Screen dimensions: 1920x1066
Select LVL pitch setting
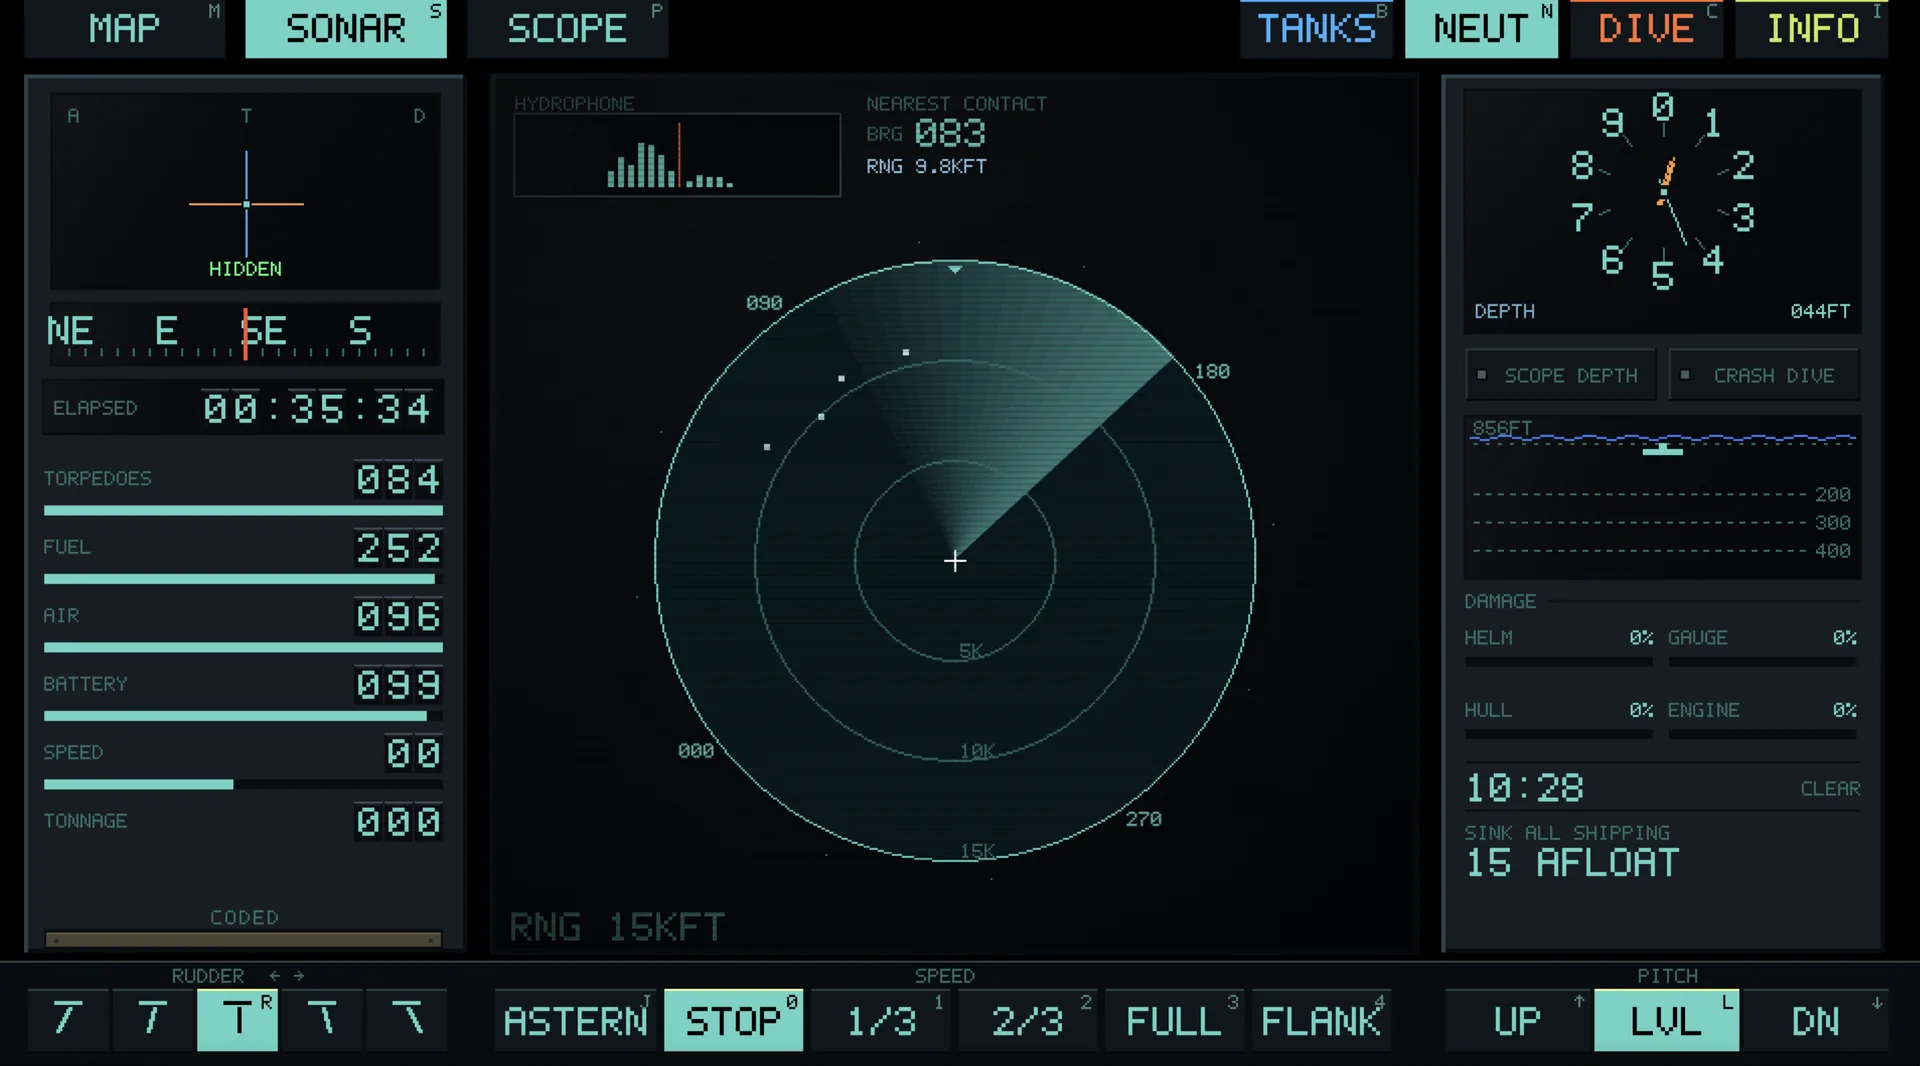pos(1666,1020)
